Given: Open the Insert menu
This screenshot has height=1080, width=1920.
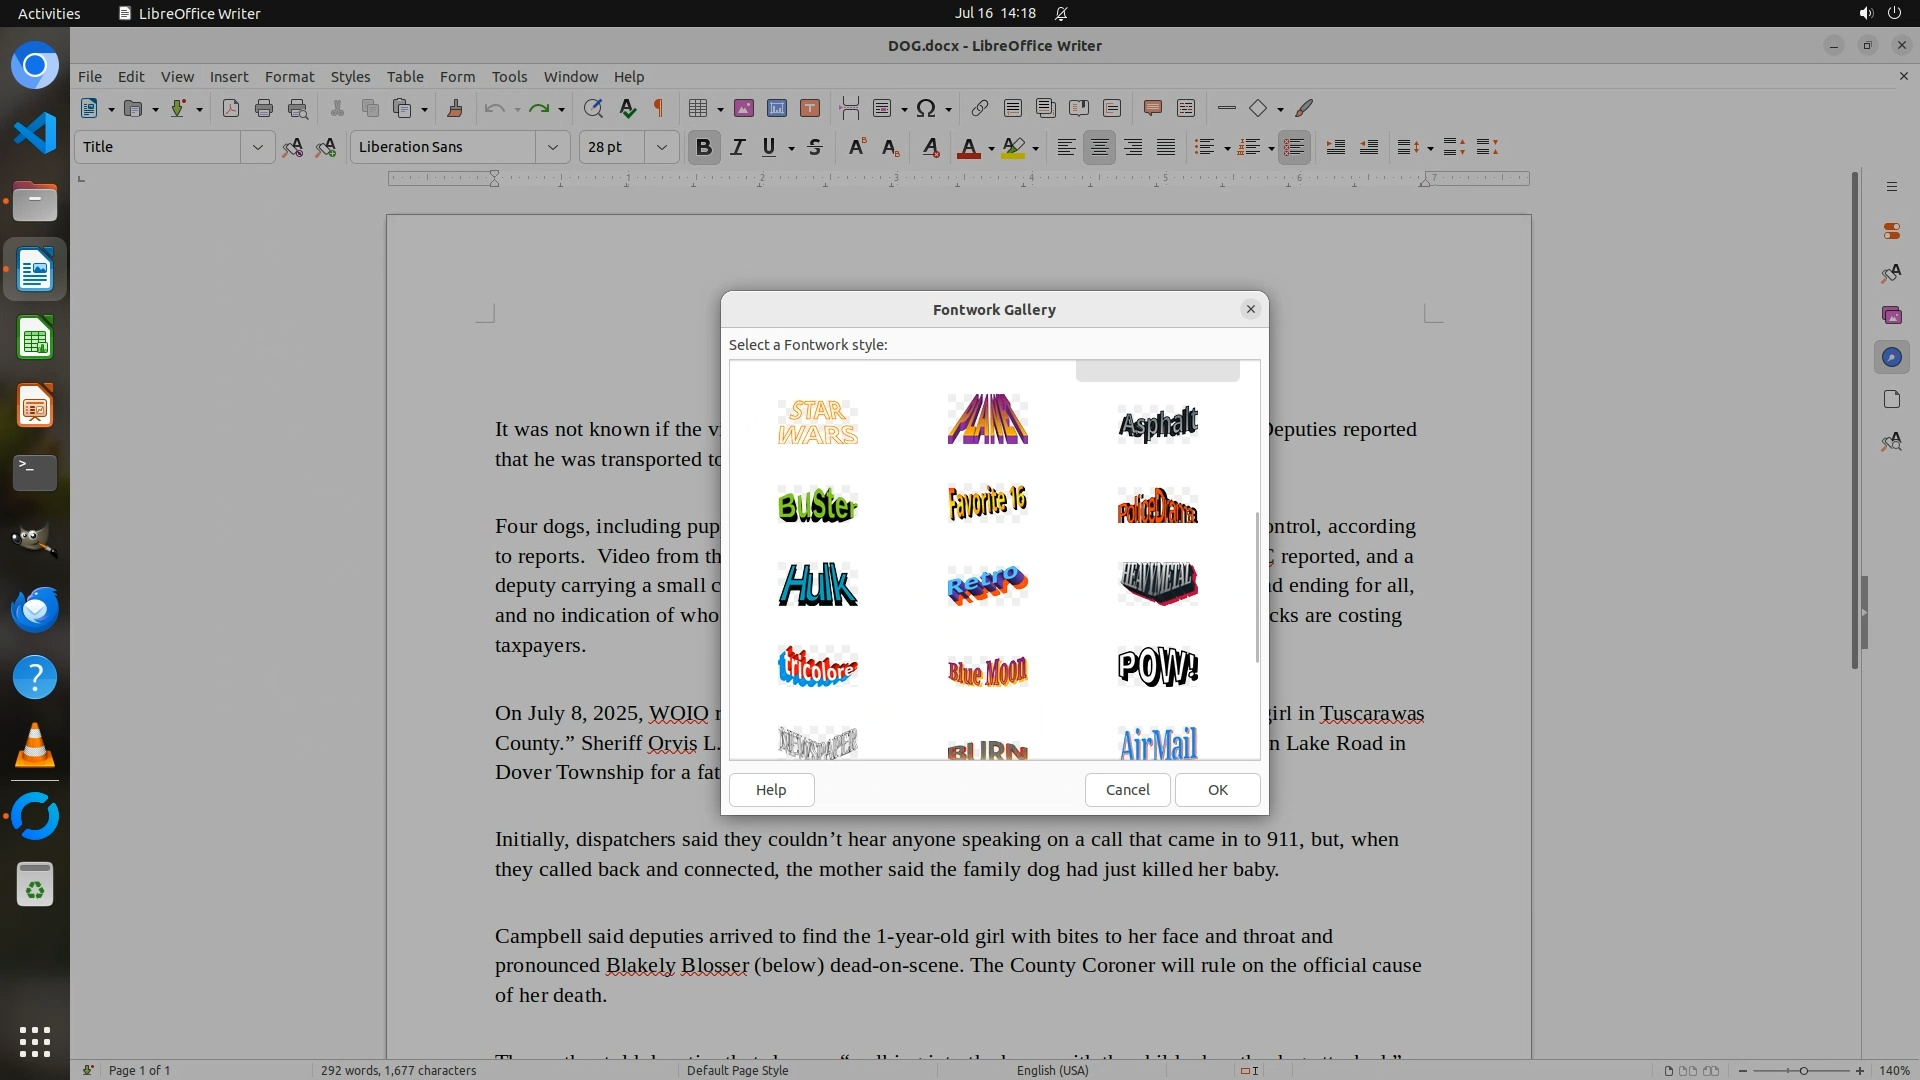Looking at the screenshot, I should coord(228,77).
